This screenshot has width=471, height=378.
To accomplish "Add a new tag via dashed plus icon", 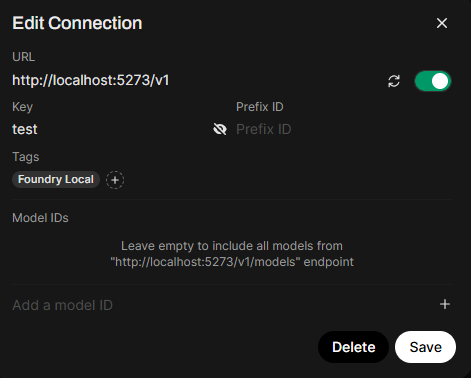I will (x=115, y=180).
